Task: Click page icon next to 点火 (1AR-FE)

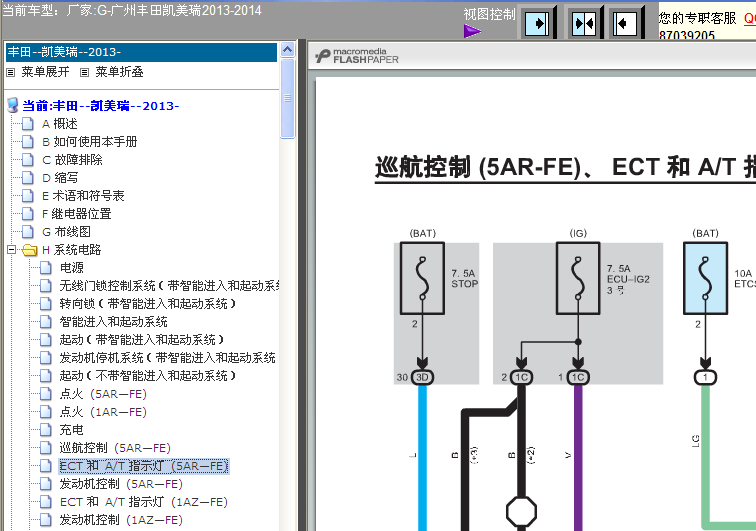Action: pos(46,412)
